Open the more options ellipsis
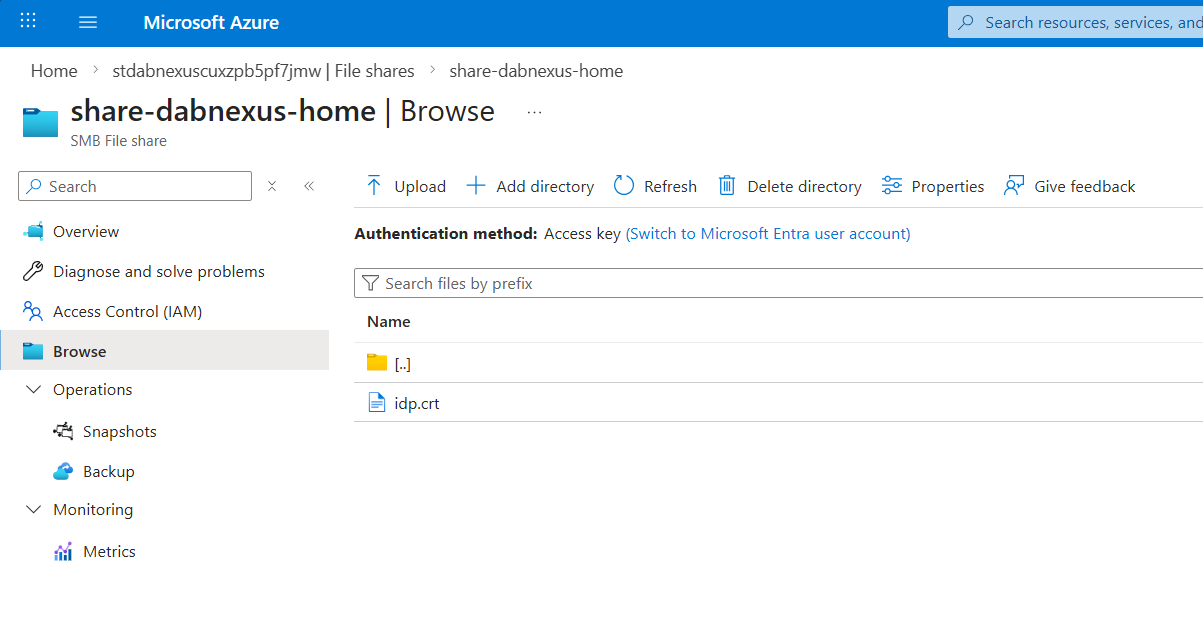1203x632 pixels. pyautogui.click(x=534, y=112)
